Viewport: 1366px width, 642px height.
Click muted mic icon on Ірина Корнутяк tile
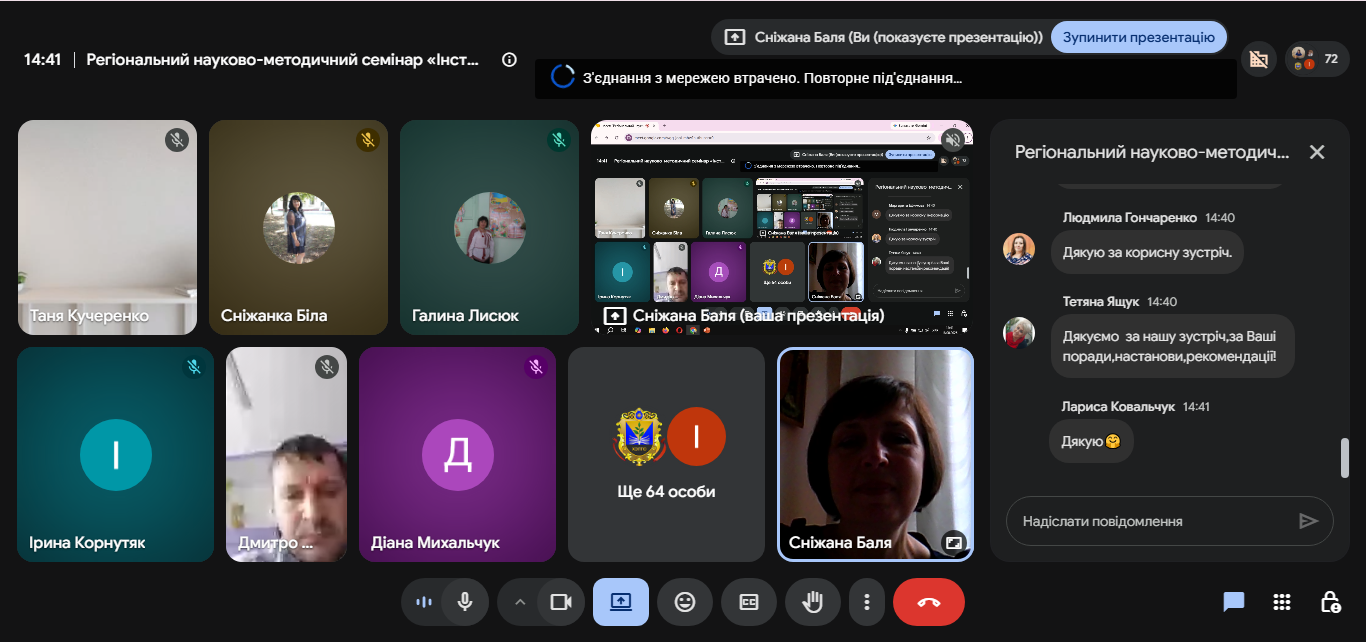(x=194, y=367)
